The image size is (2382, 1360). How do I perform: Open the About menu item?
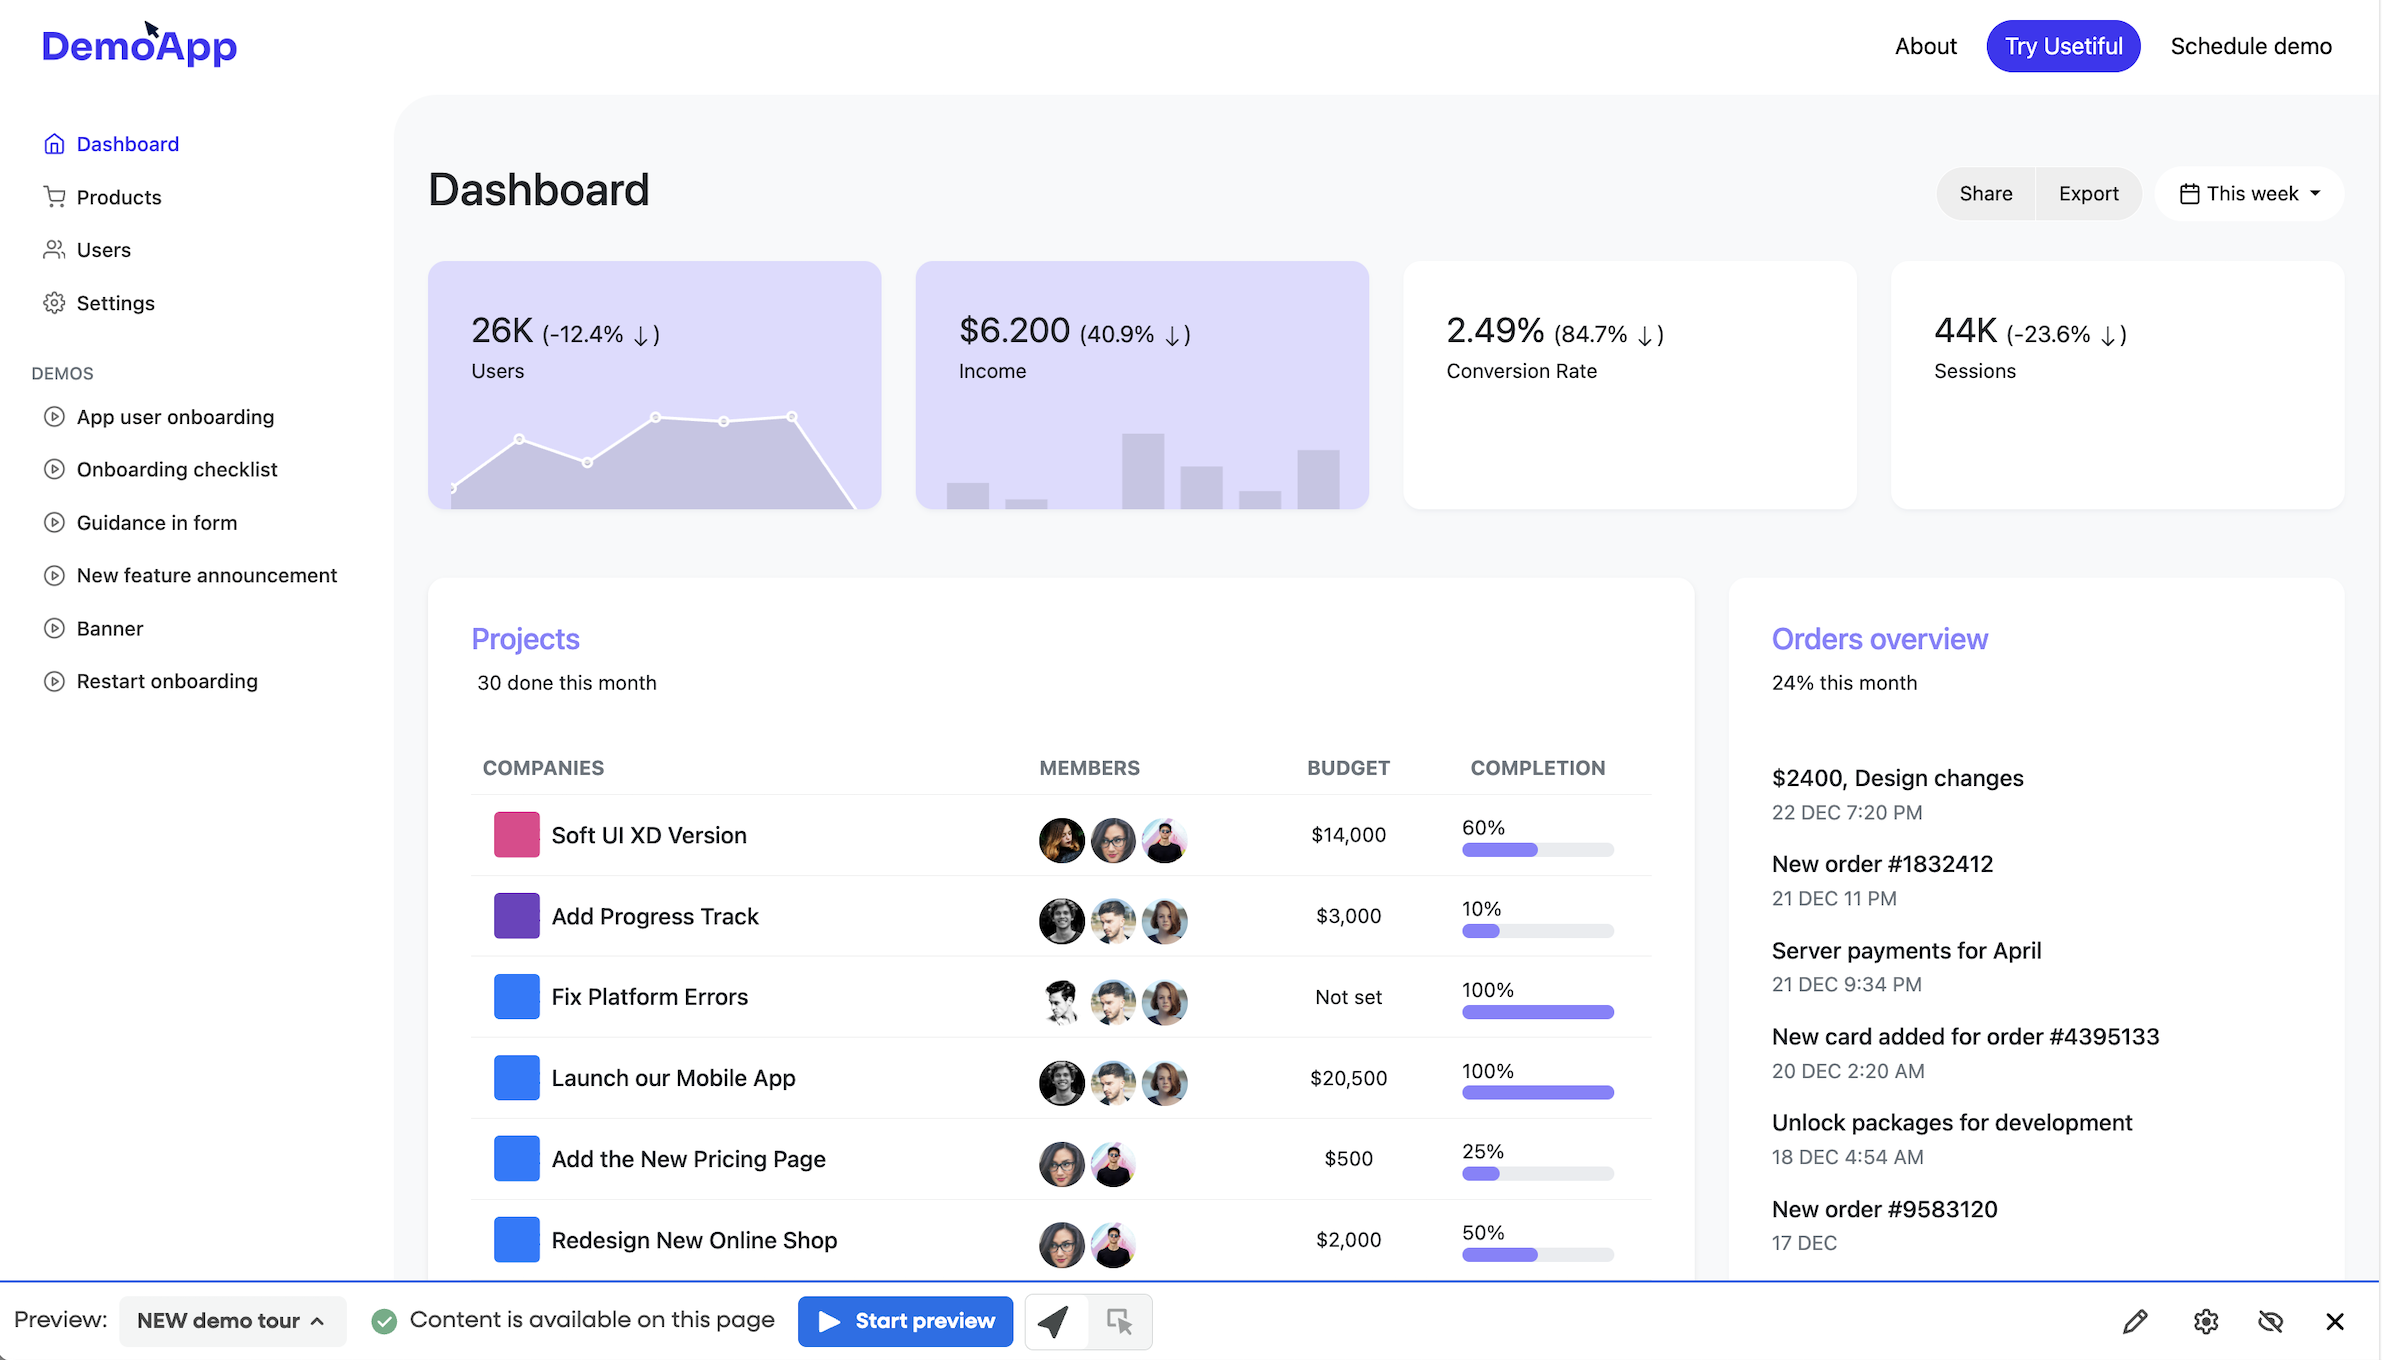(1925, 46)
